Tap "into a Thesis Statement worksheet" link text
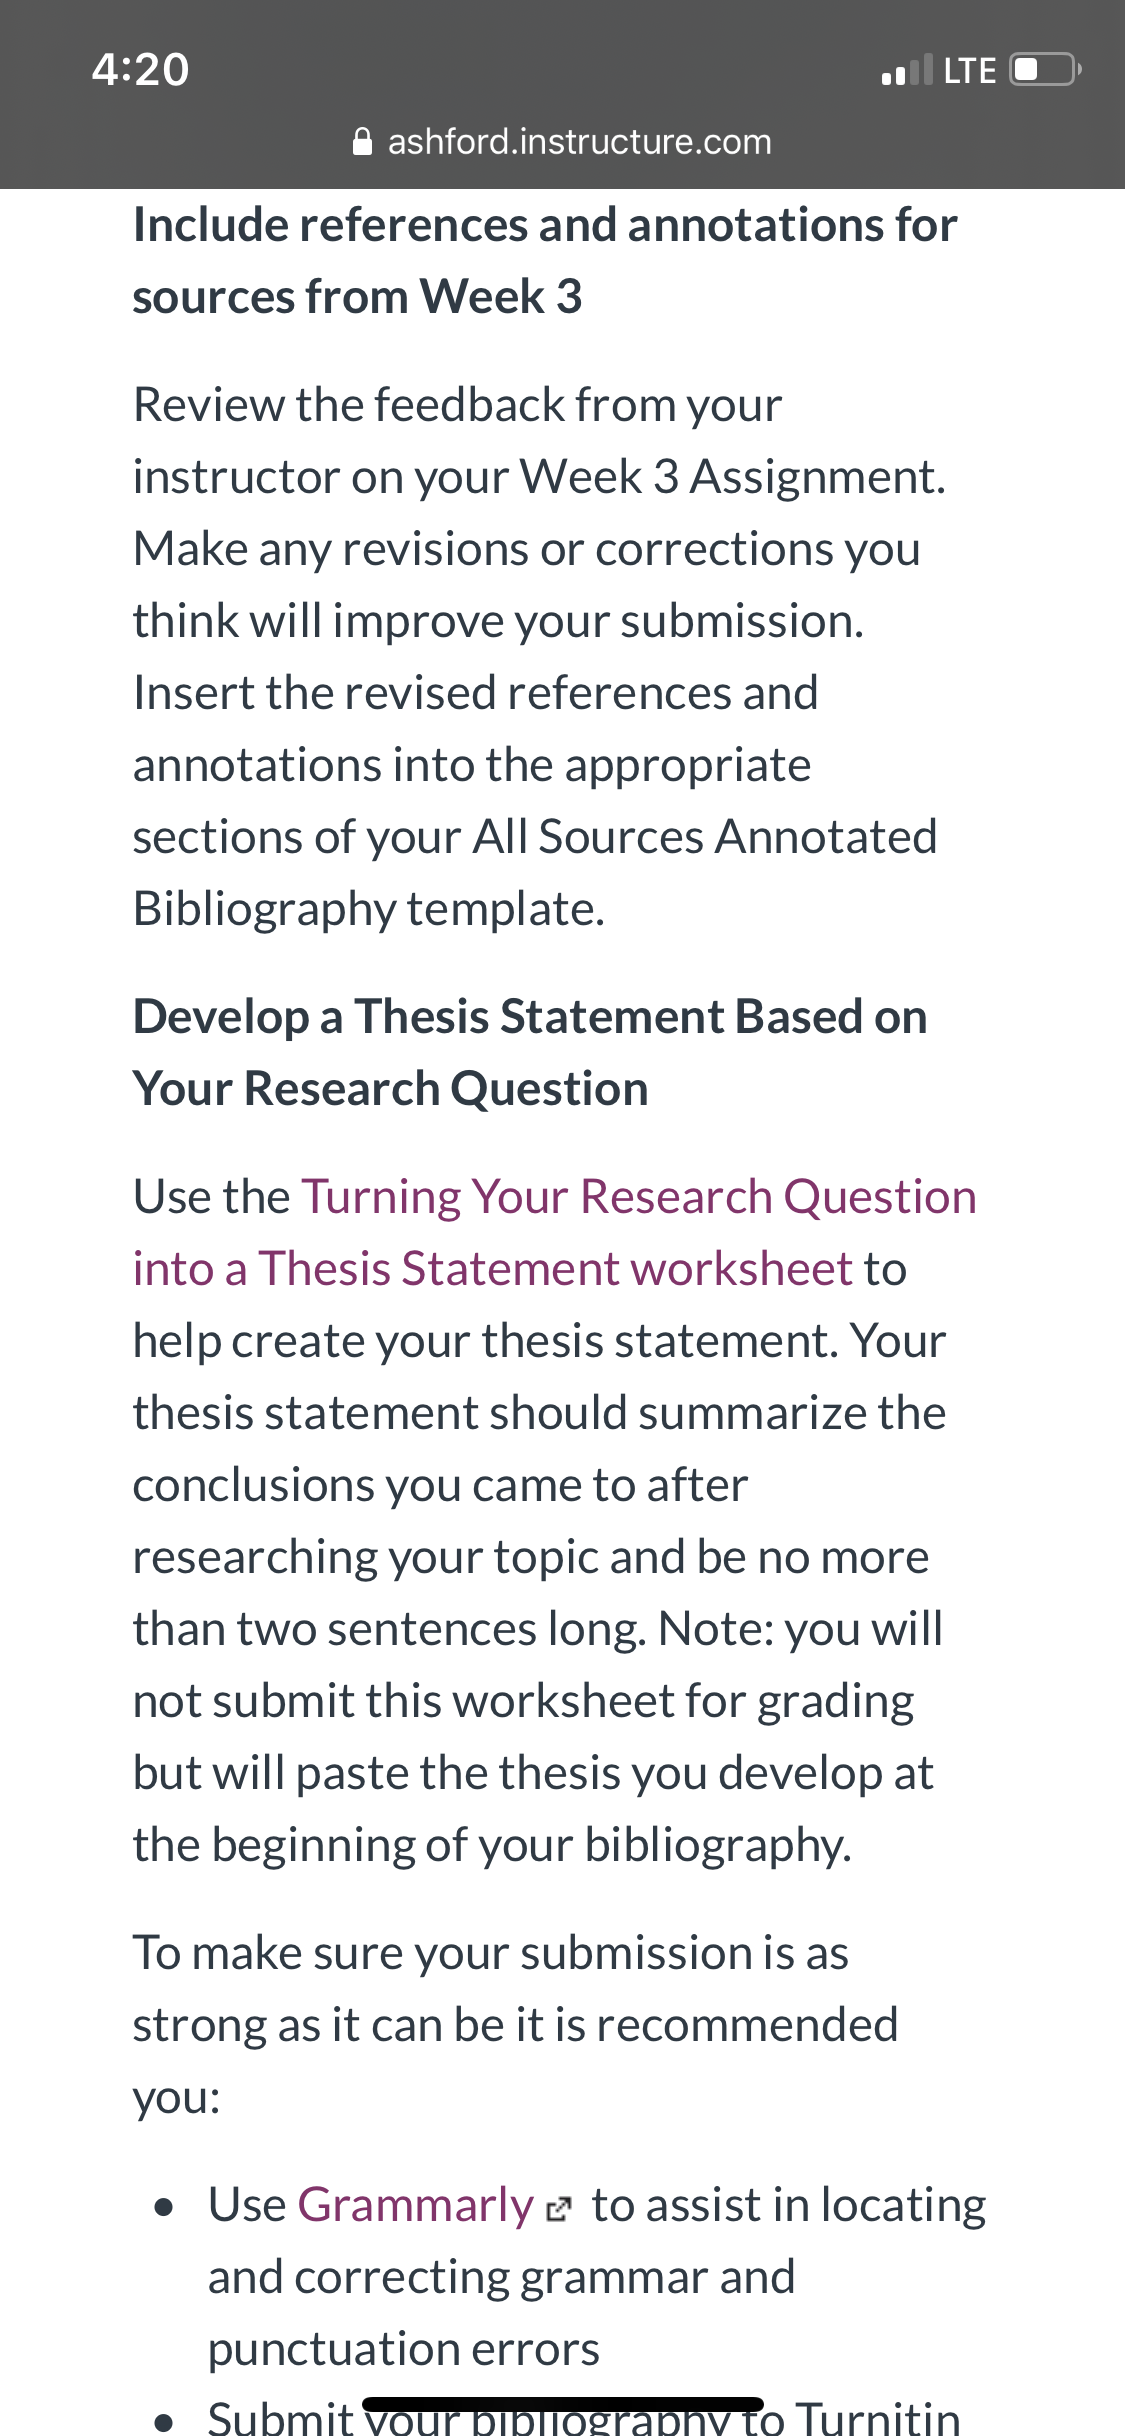The image size is (1125, 2436). (x=493, y=1269)
